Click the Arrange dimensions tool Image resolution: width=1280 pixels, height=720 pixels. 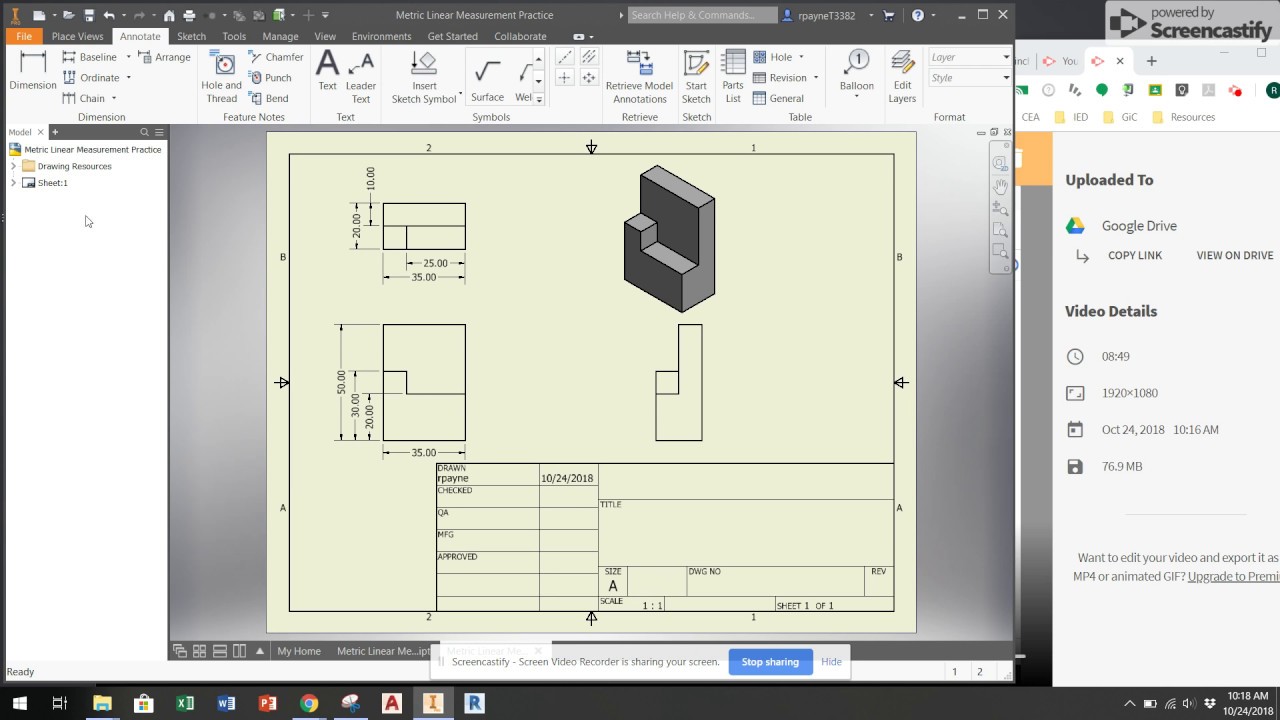tap(165, 57)
